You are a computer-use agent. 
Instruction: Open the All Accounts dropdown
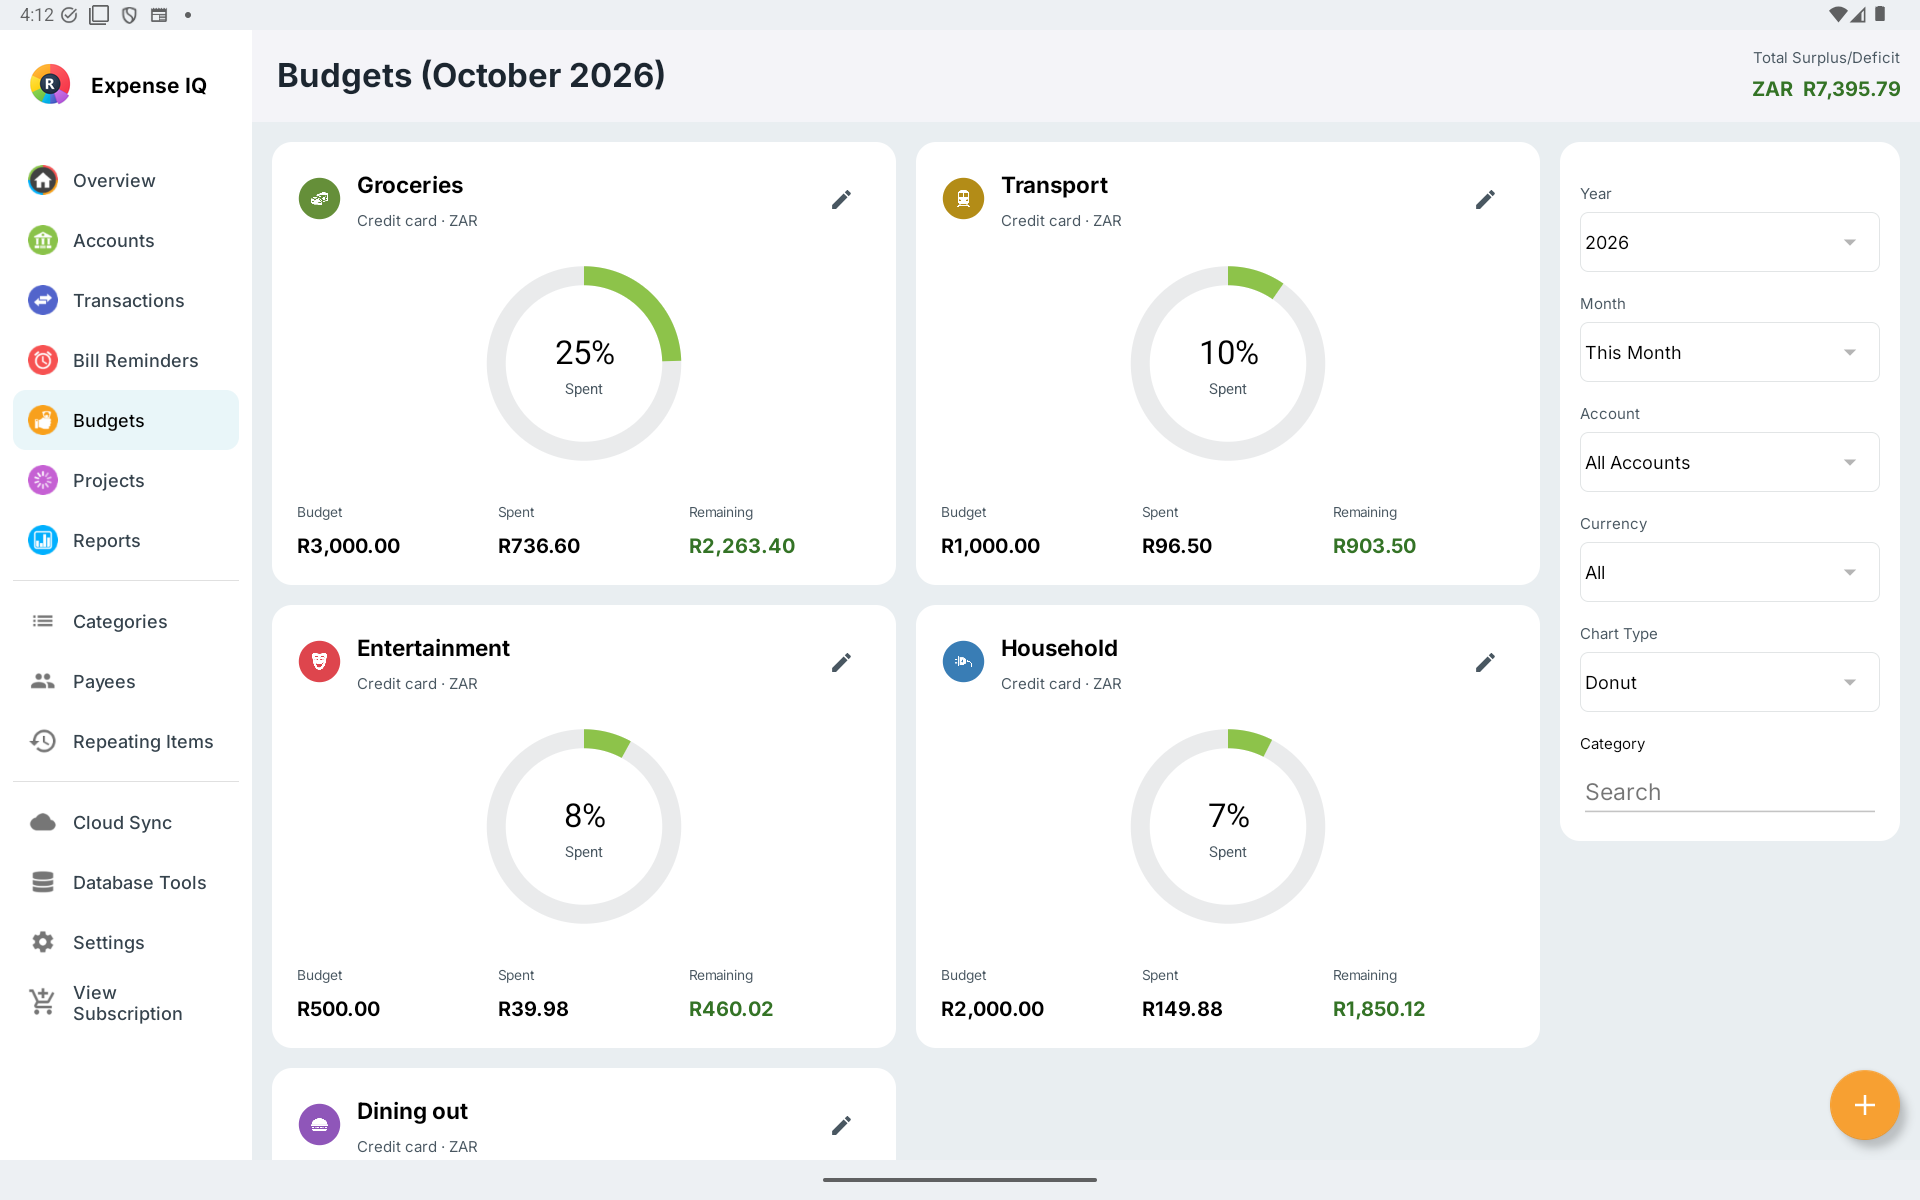(1729, 462)
